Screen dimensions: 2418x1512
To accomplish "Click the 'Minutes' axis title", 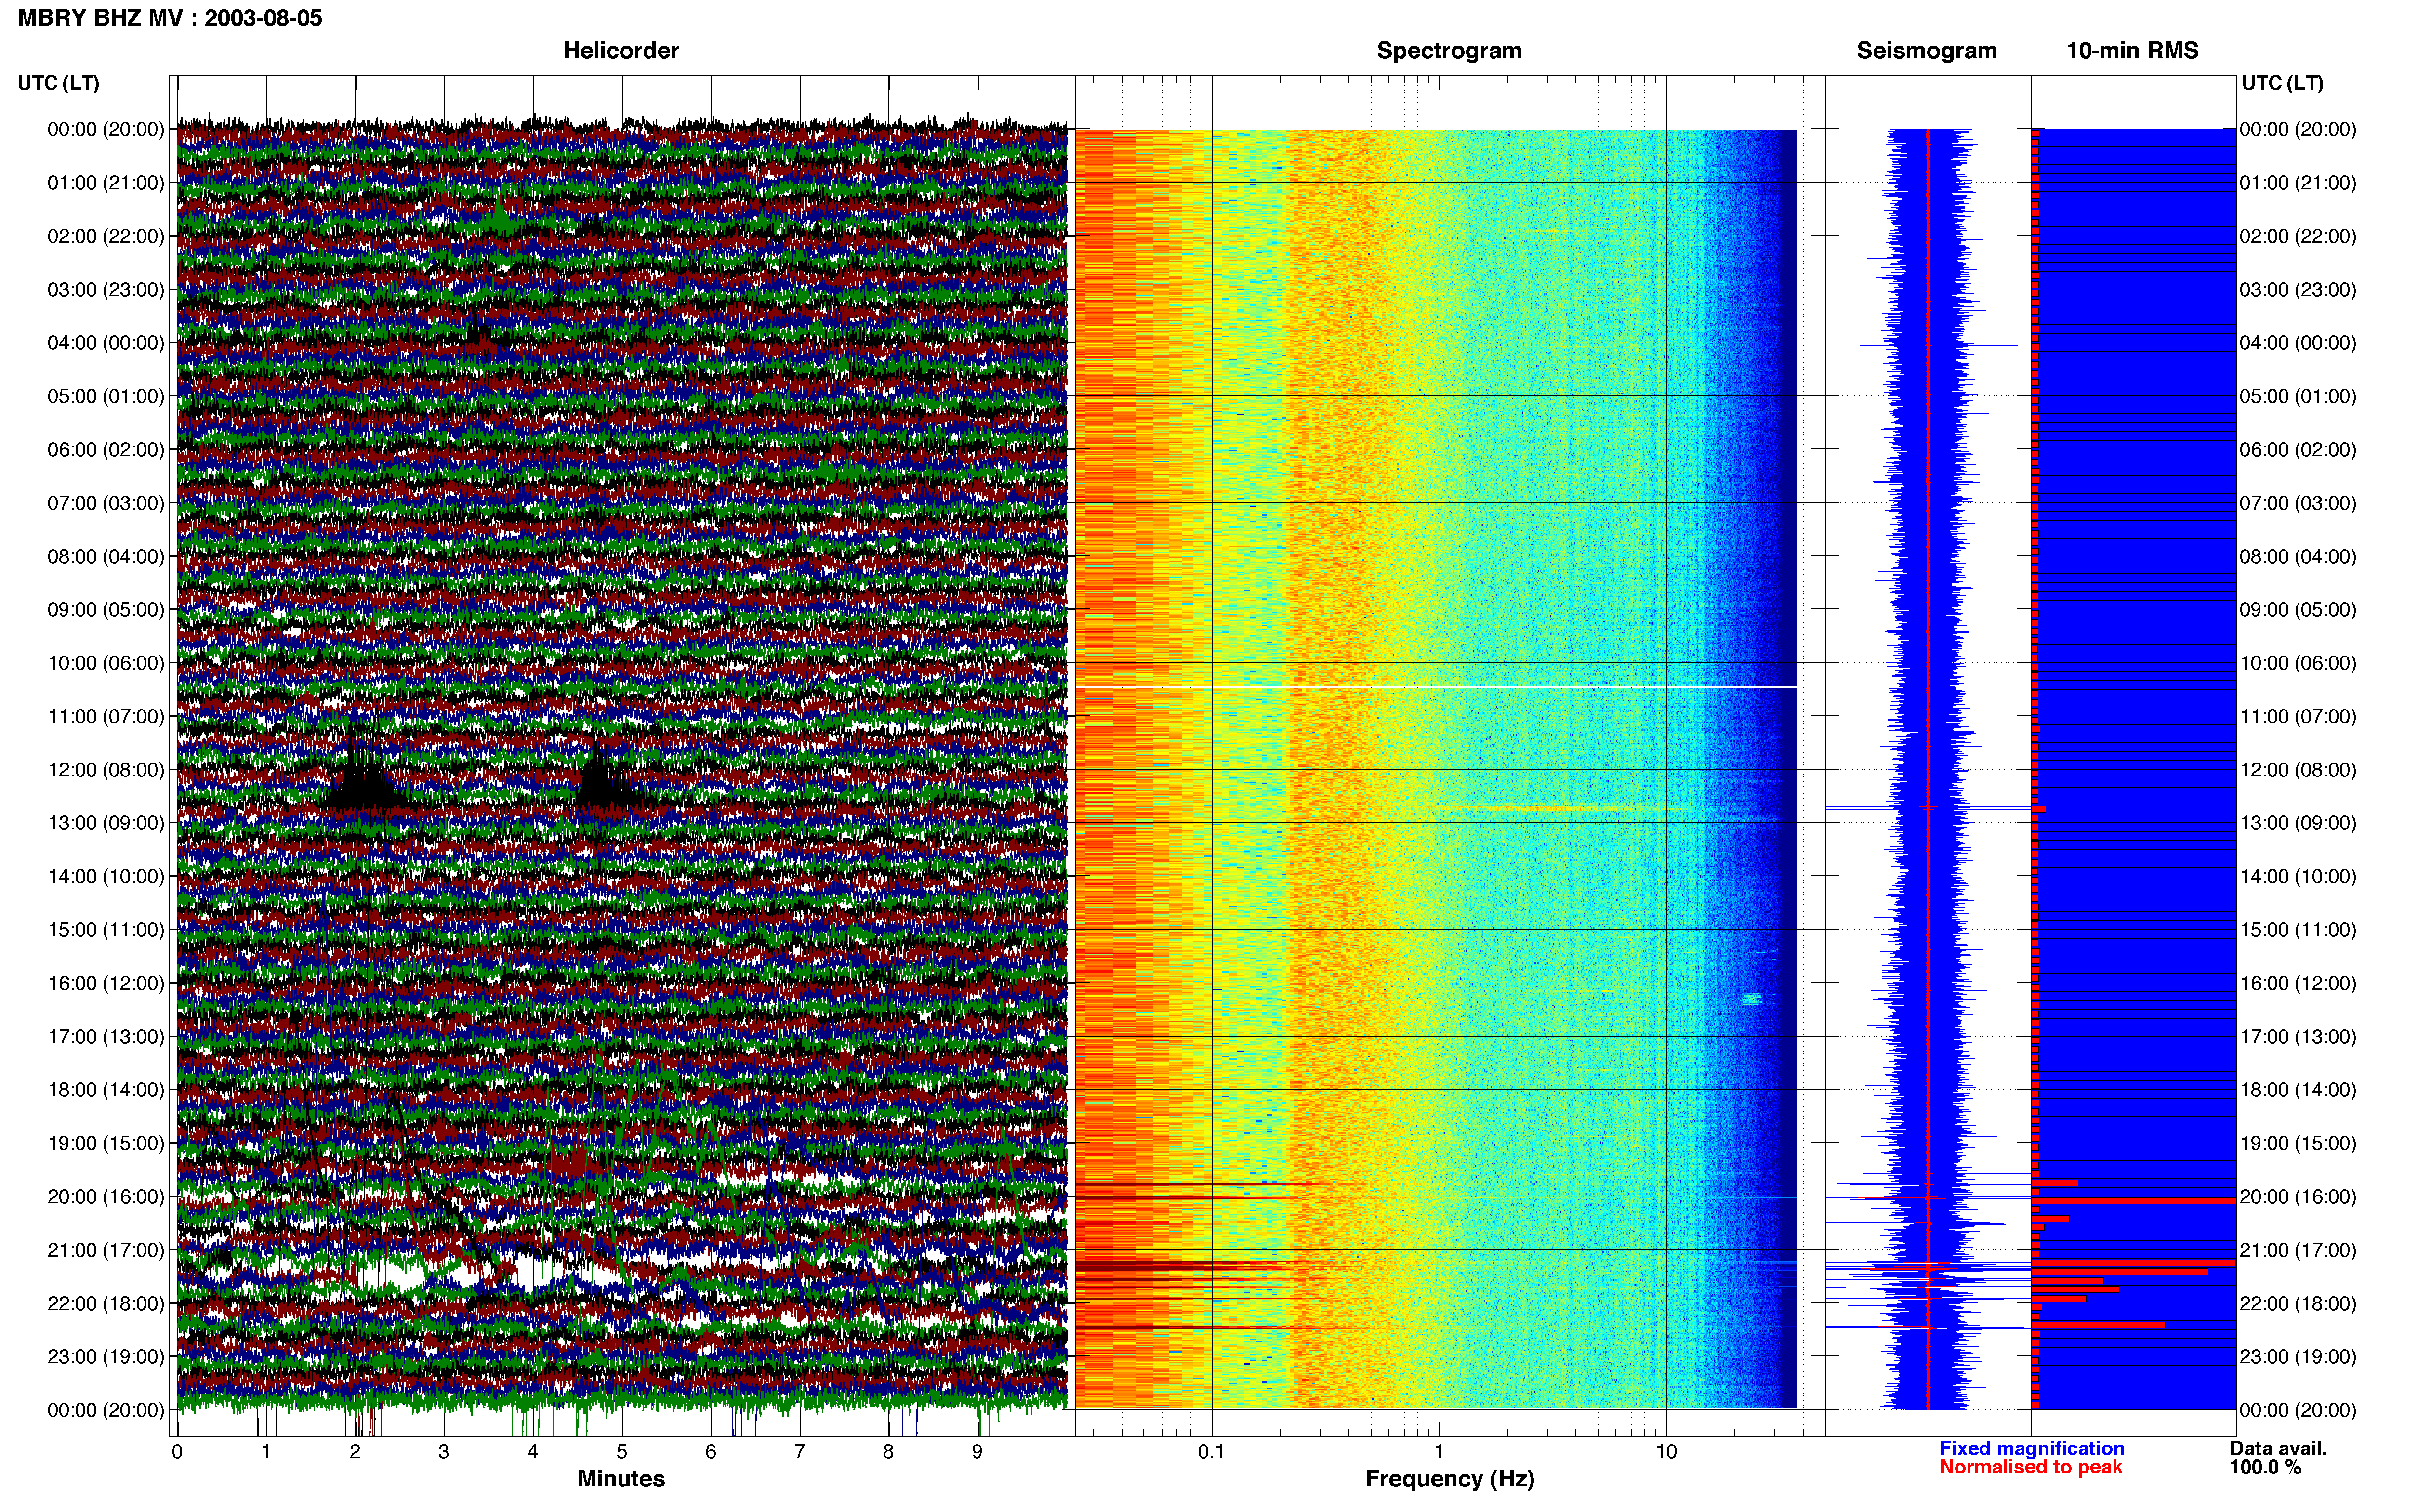I will [x=621, y=1479].
